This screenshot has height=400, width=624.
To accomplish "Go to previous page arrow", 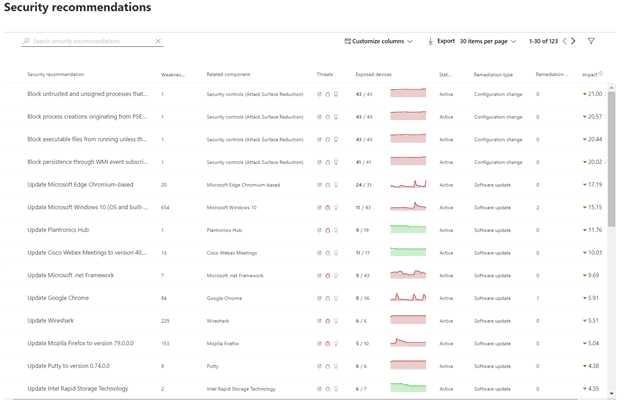I will click(564, 41).
